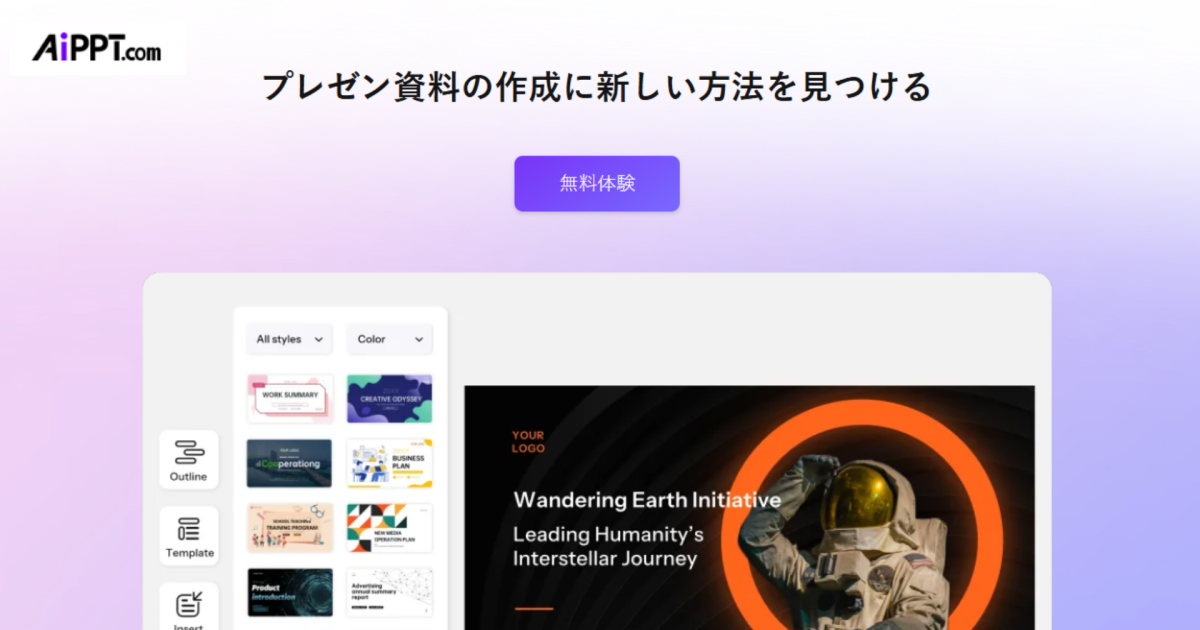This screenshot has height=630, width=1200.
Task: Pick the Training Program template
Action: [290, 528]
